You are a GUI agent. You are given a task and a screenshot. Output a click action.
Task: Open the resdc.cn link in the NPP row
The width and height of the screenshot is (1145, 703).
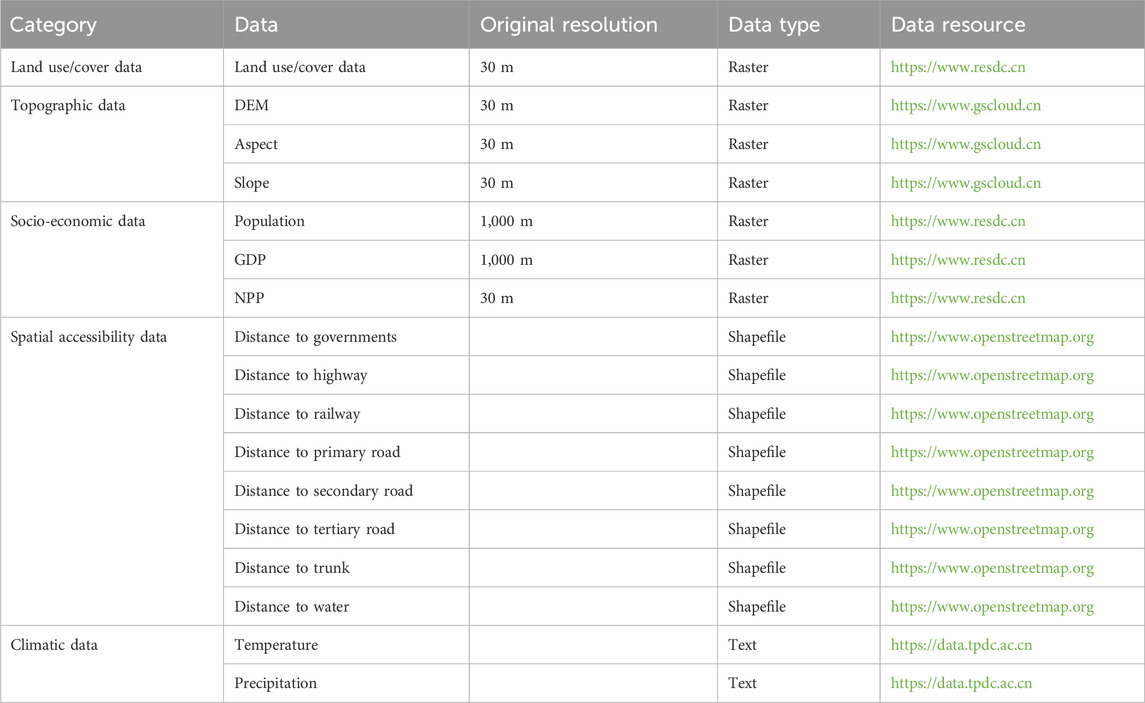(957, 298)
